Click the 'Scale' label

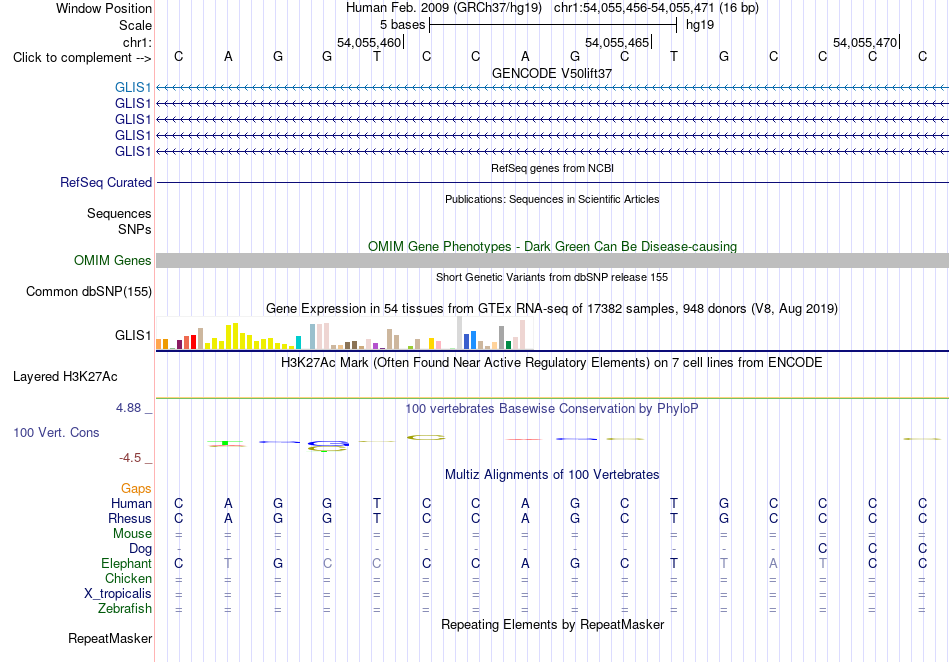pos(135,25)
